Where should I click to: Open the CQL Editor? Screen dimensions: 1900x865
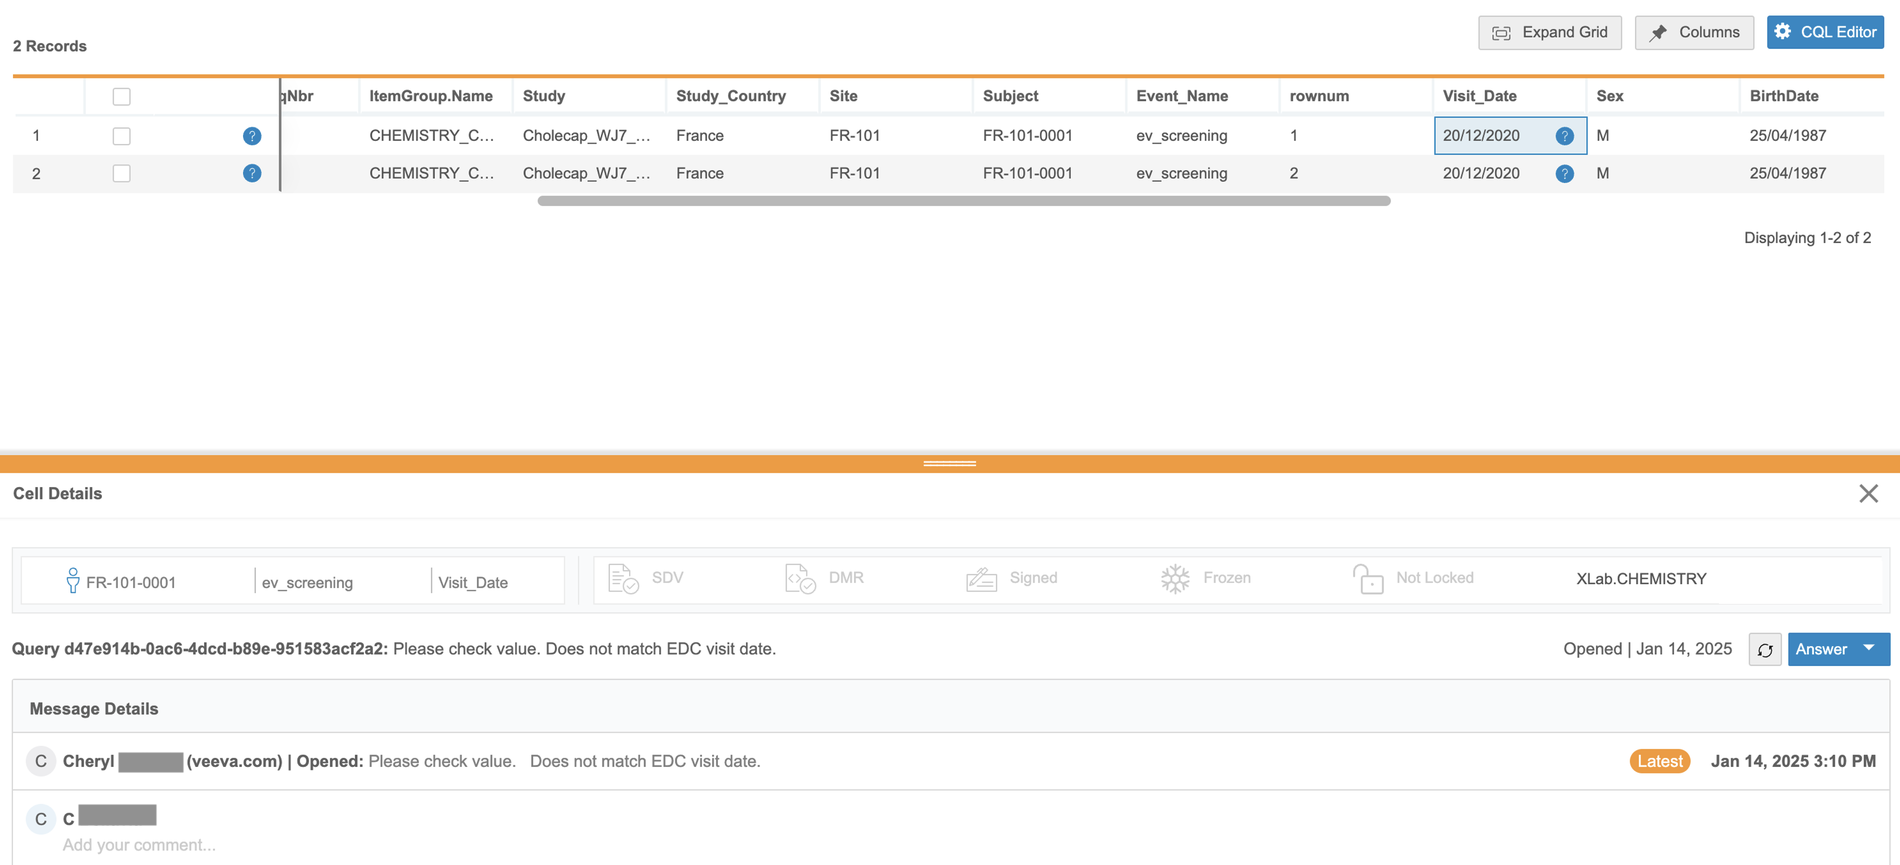tap(1825, 32)
